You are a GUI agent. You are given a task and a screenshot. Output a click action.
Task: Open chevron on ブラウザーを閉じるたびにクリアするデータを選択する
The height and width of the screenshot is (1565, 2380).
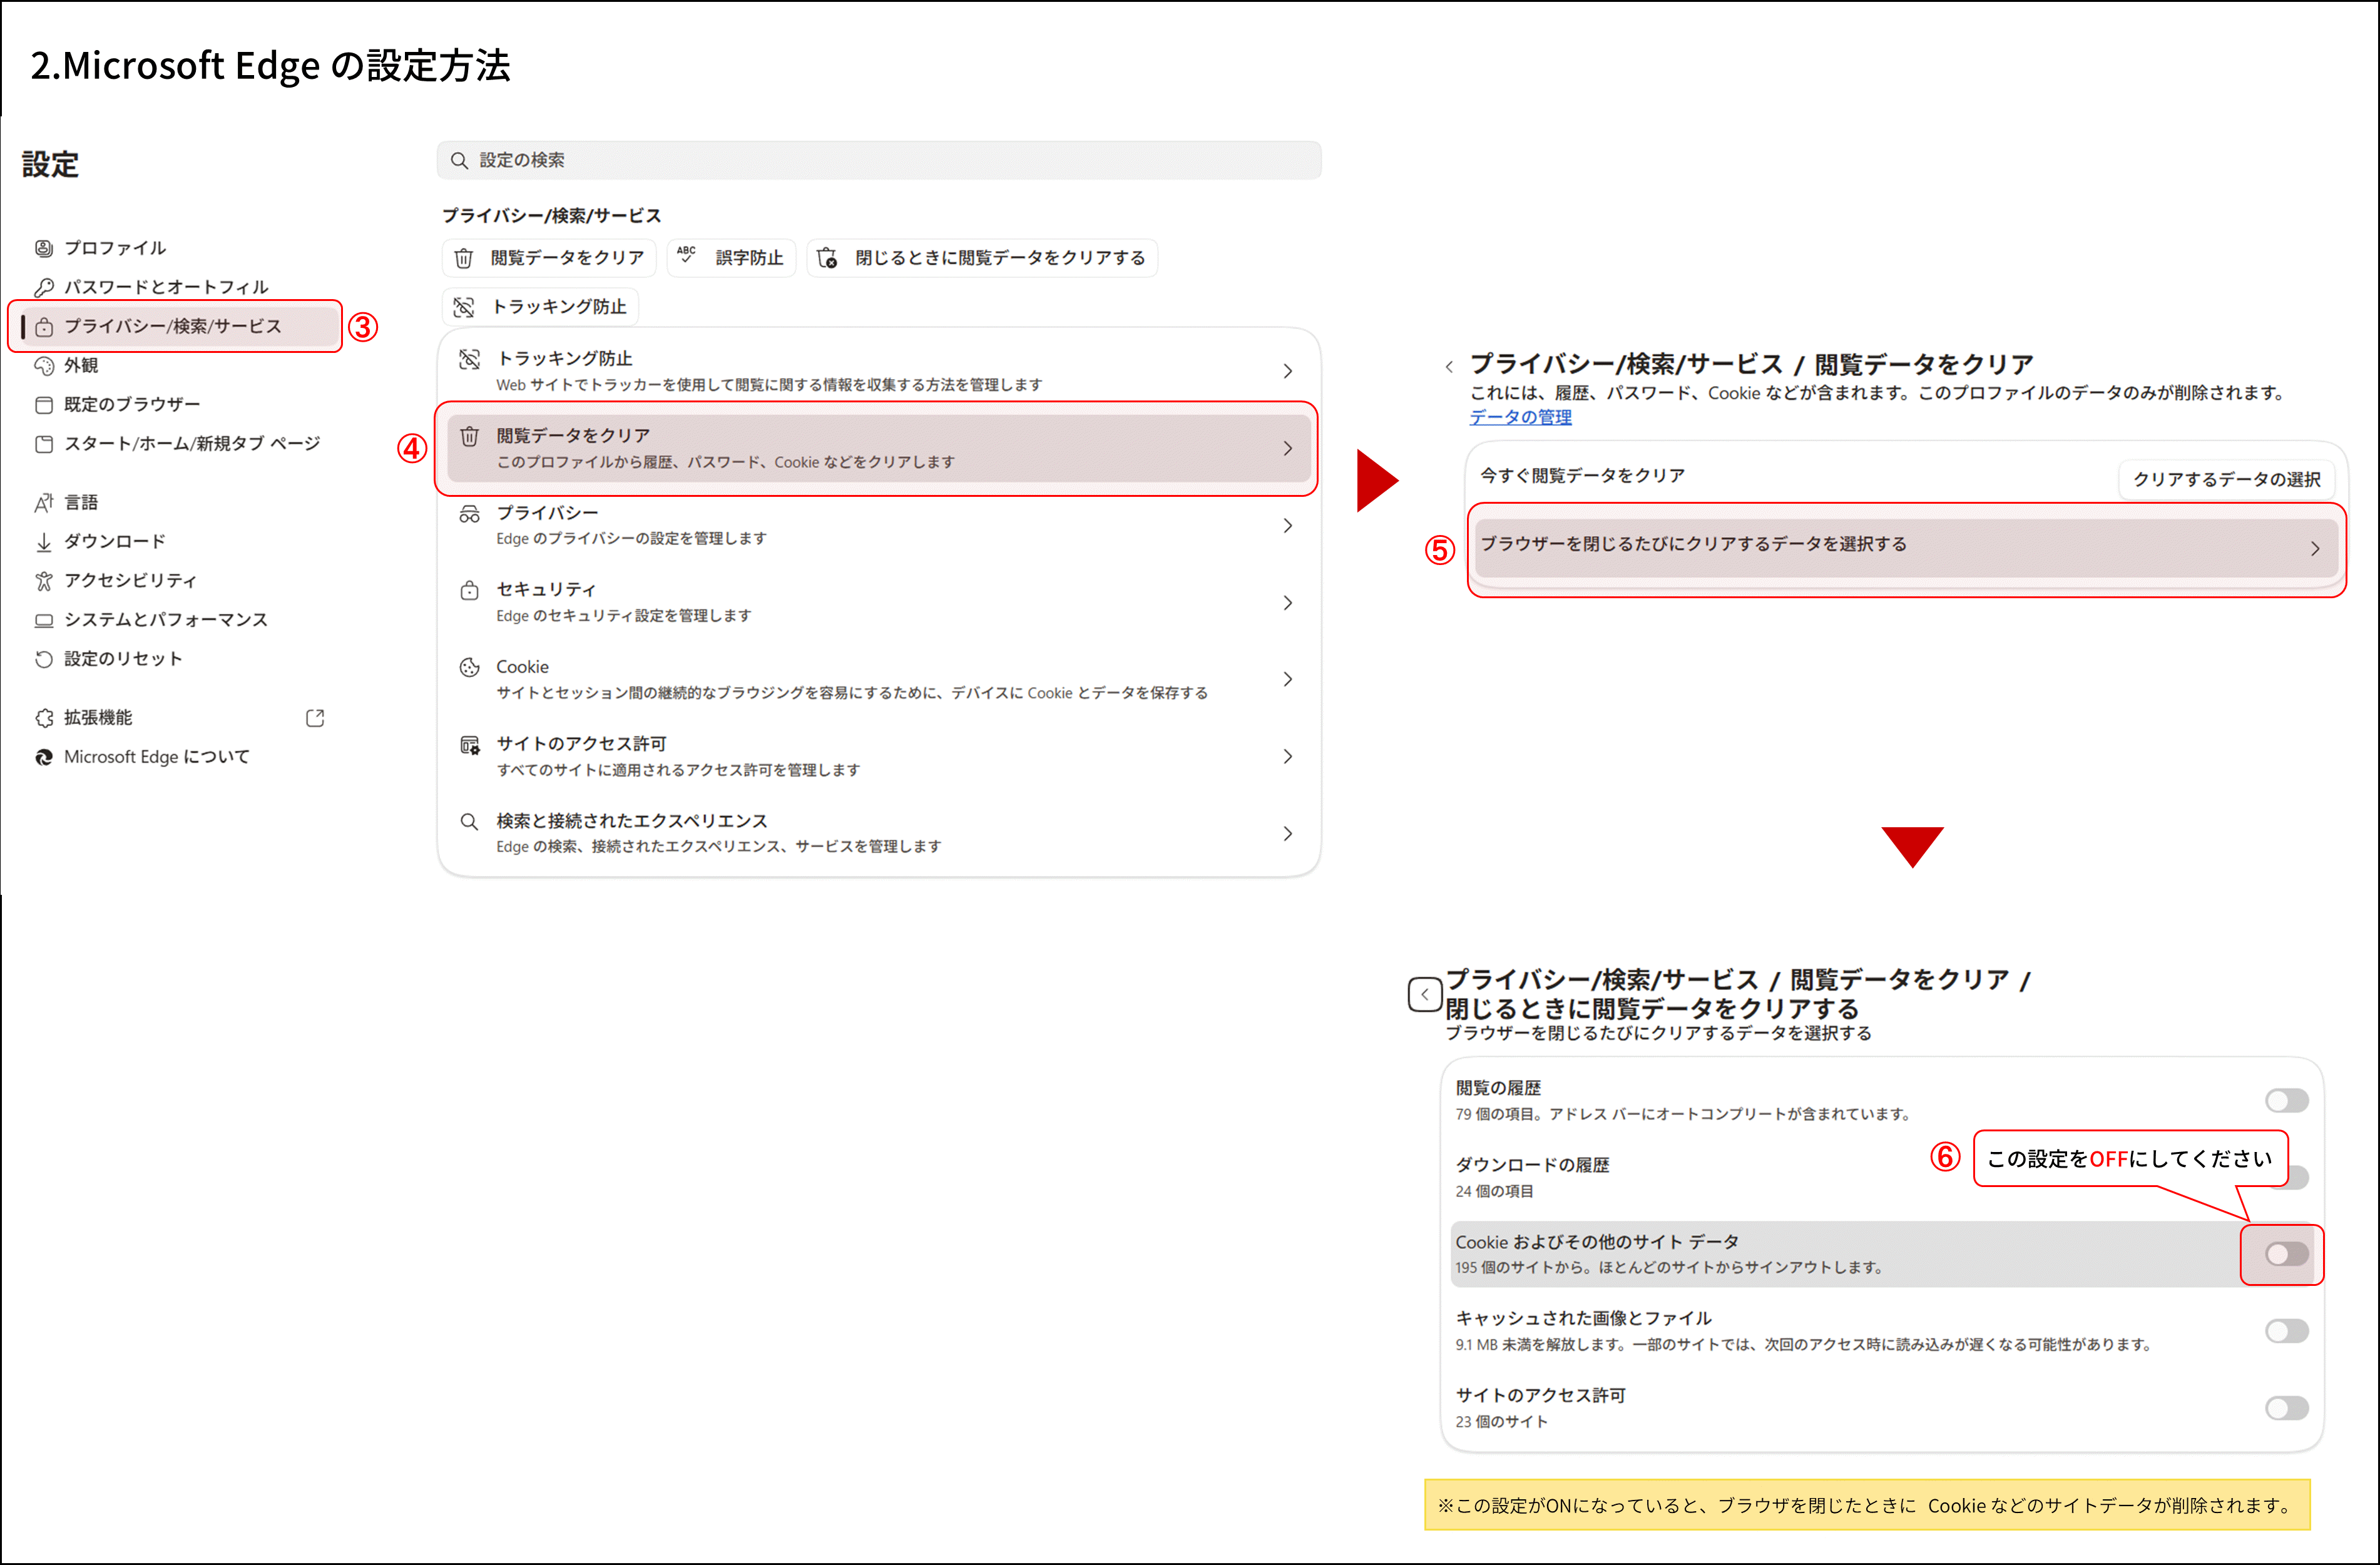click(x=2314, y=549)
